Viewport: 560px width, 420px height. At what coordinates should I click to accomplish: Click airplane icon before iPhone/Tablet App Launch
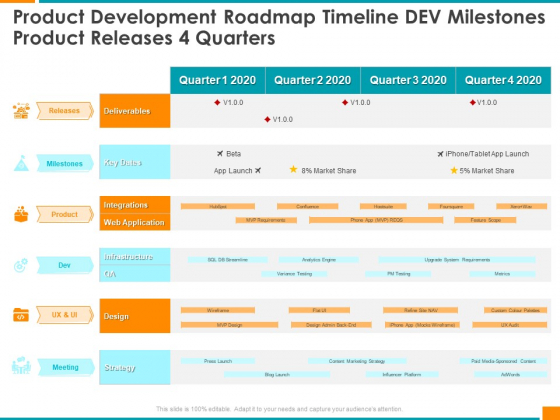pos(440,154)
